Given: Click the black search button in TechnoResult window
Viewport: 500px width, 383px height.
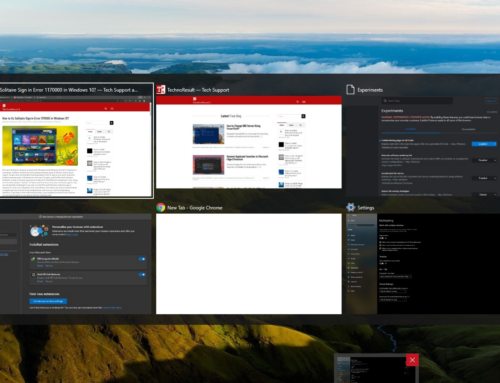Looking at the screenshot, I should [x=303, y=116].
